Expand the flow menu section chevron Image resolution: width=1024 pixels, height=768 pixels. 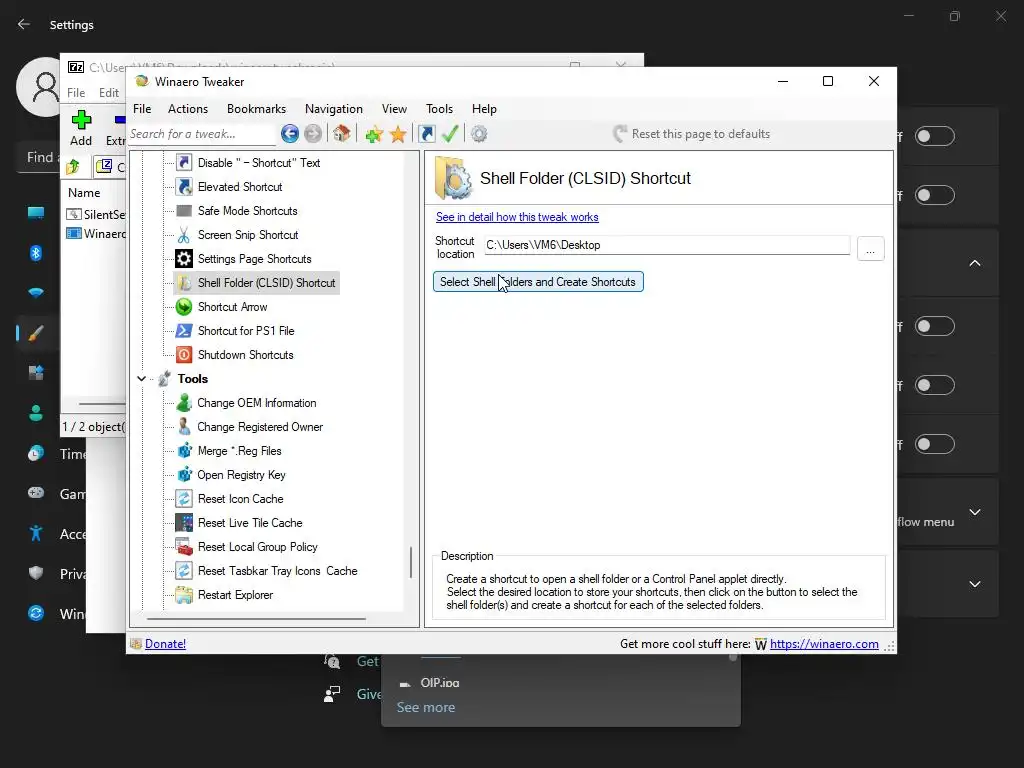975,512
